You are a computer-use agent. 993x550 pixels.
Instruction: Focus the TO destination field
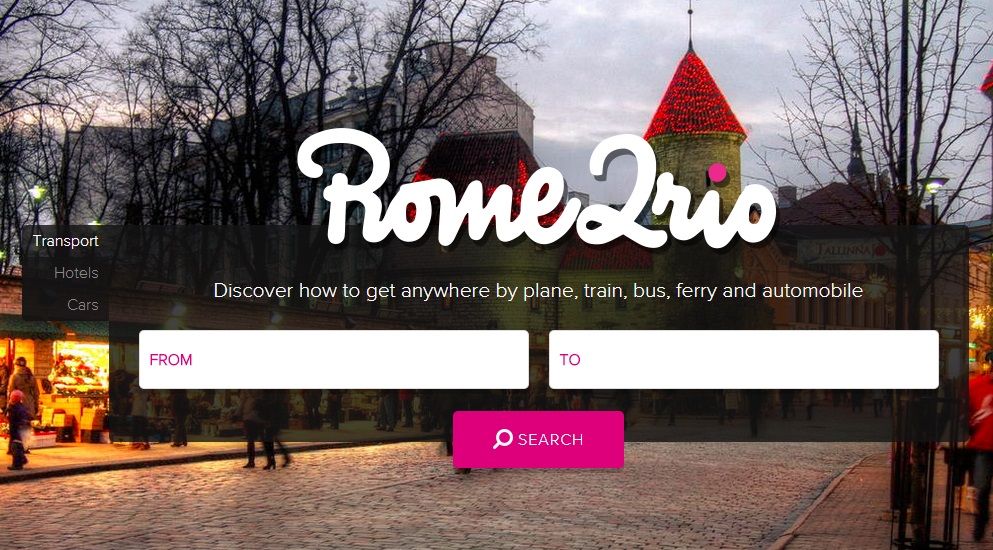tap(743, 359)
